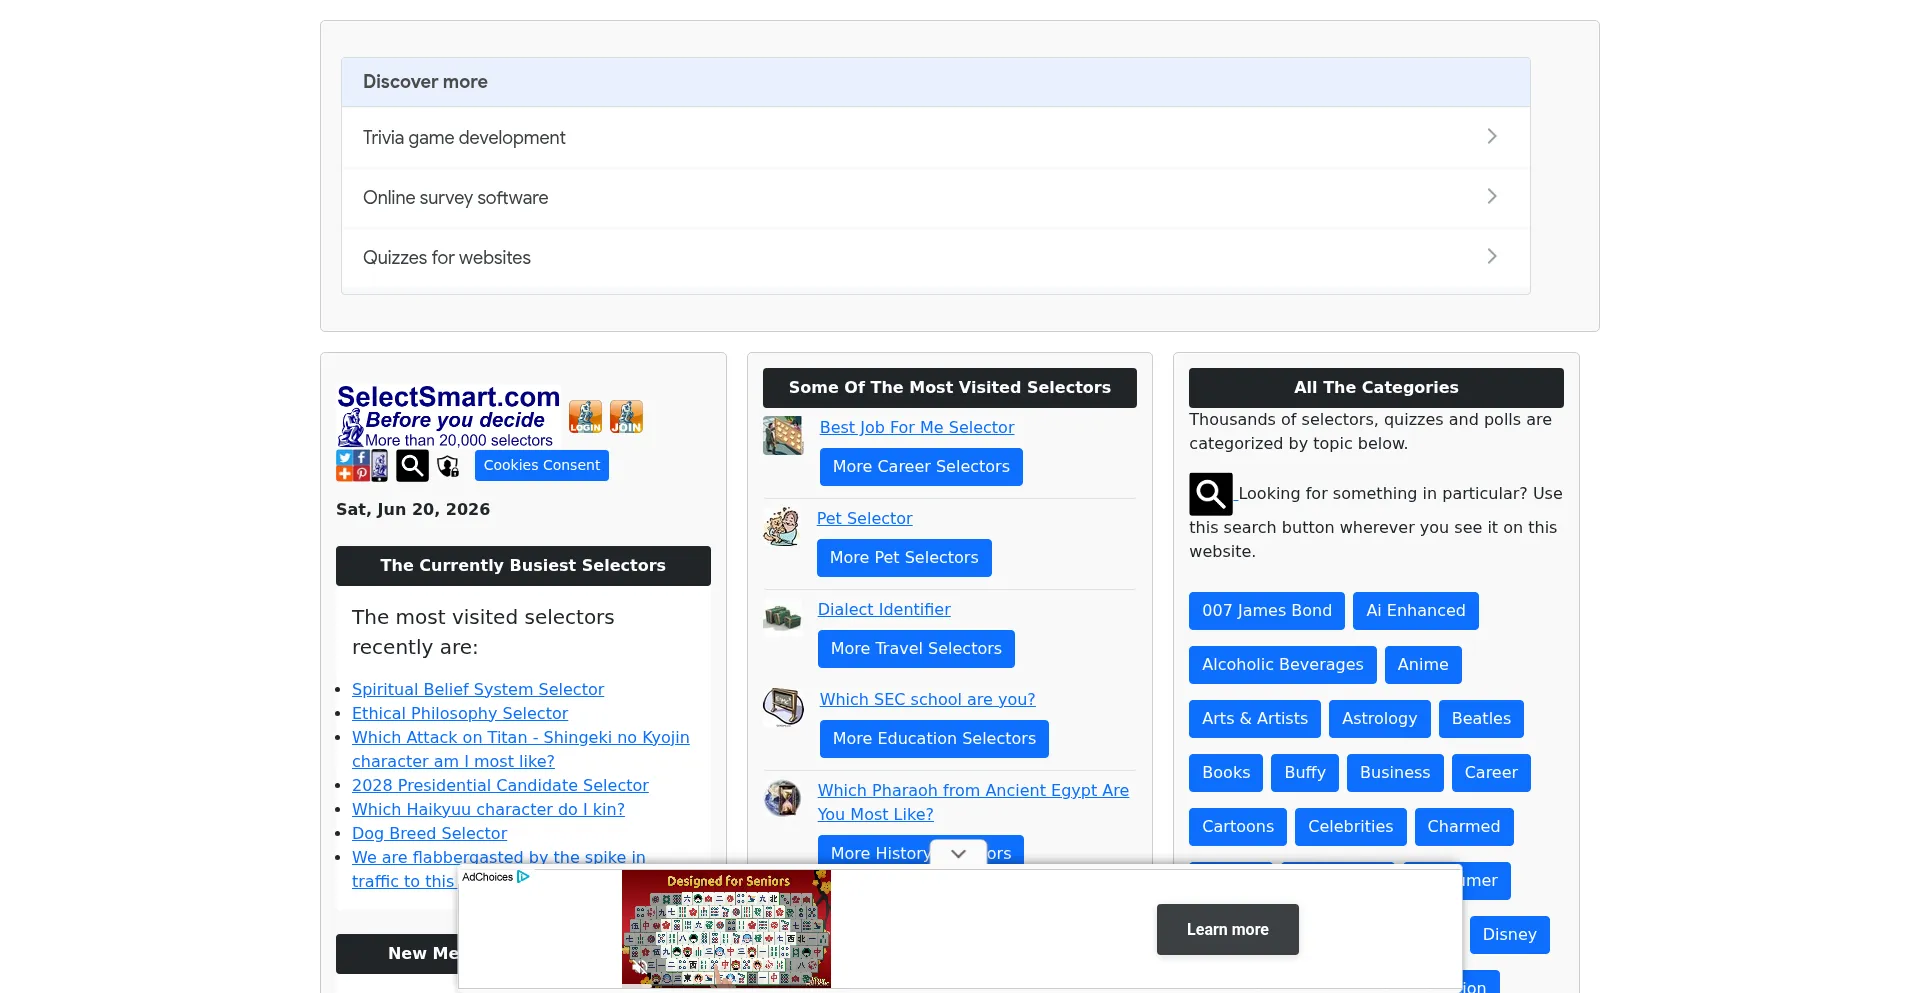
Task: Click the AdChoices icon on the ad
Action: 523,877
